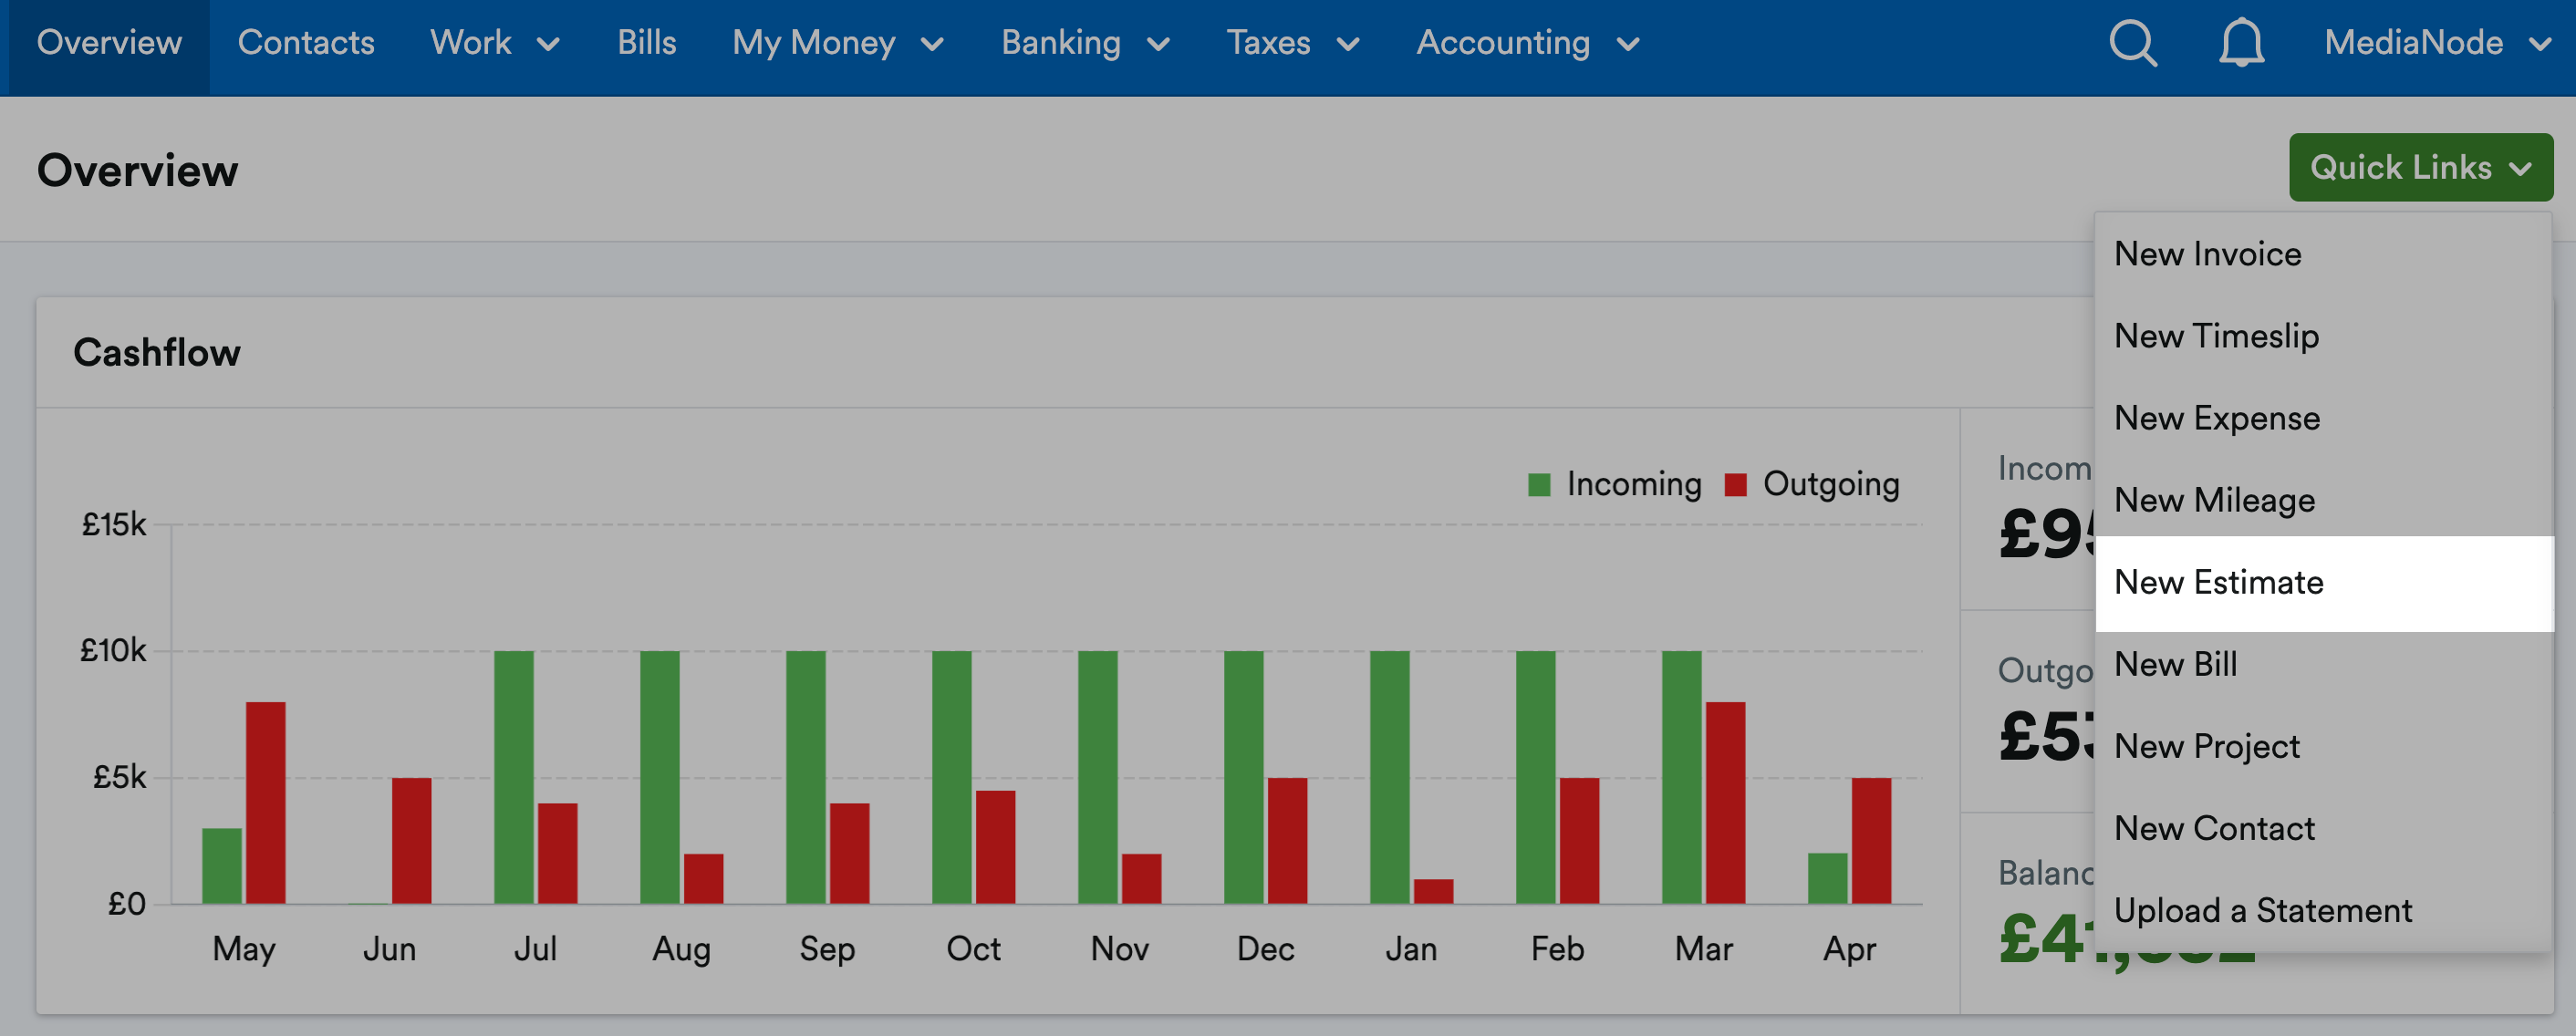Toggle the green Incoming legend marker
The image size is (2576, 1036).
coord(1539,485)
